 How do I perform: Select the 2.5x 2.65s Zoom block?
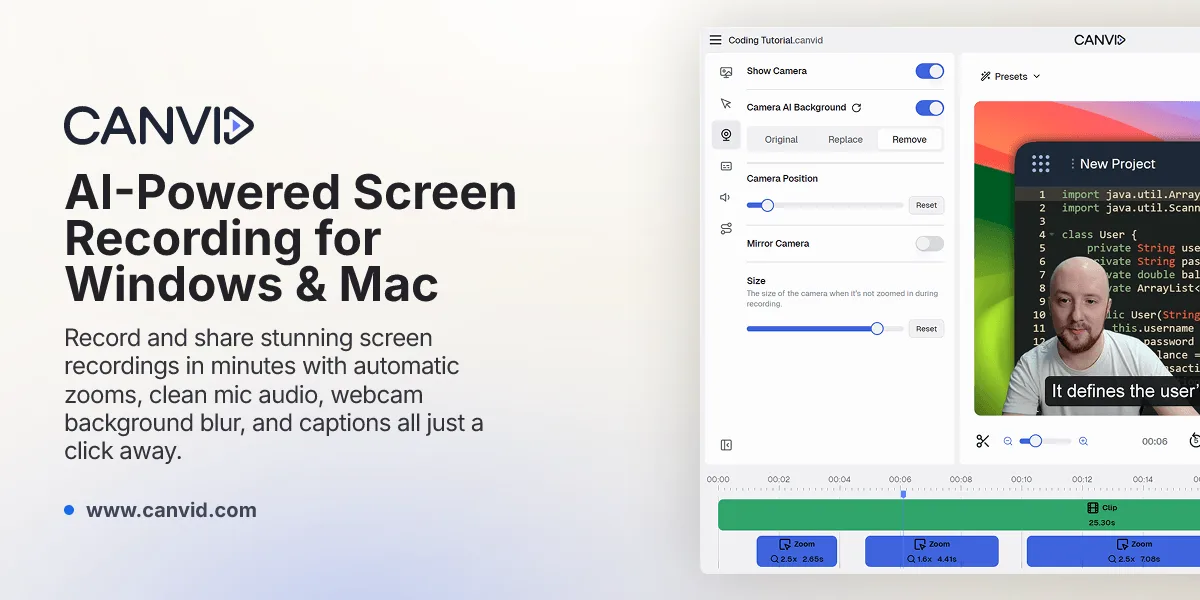coord(797,552)
